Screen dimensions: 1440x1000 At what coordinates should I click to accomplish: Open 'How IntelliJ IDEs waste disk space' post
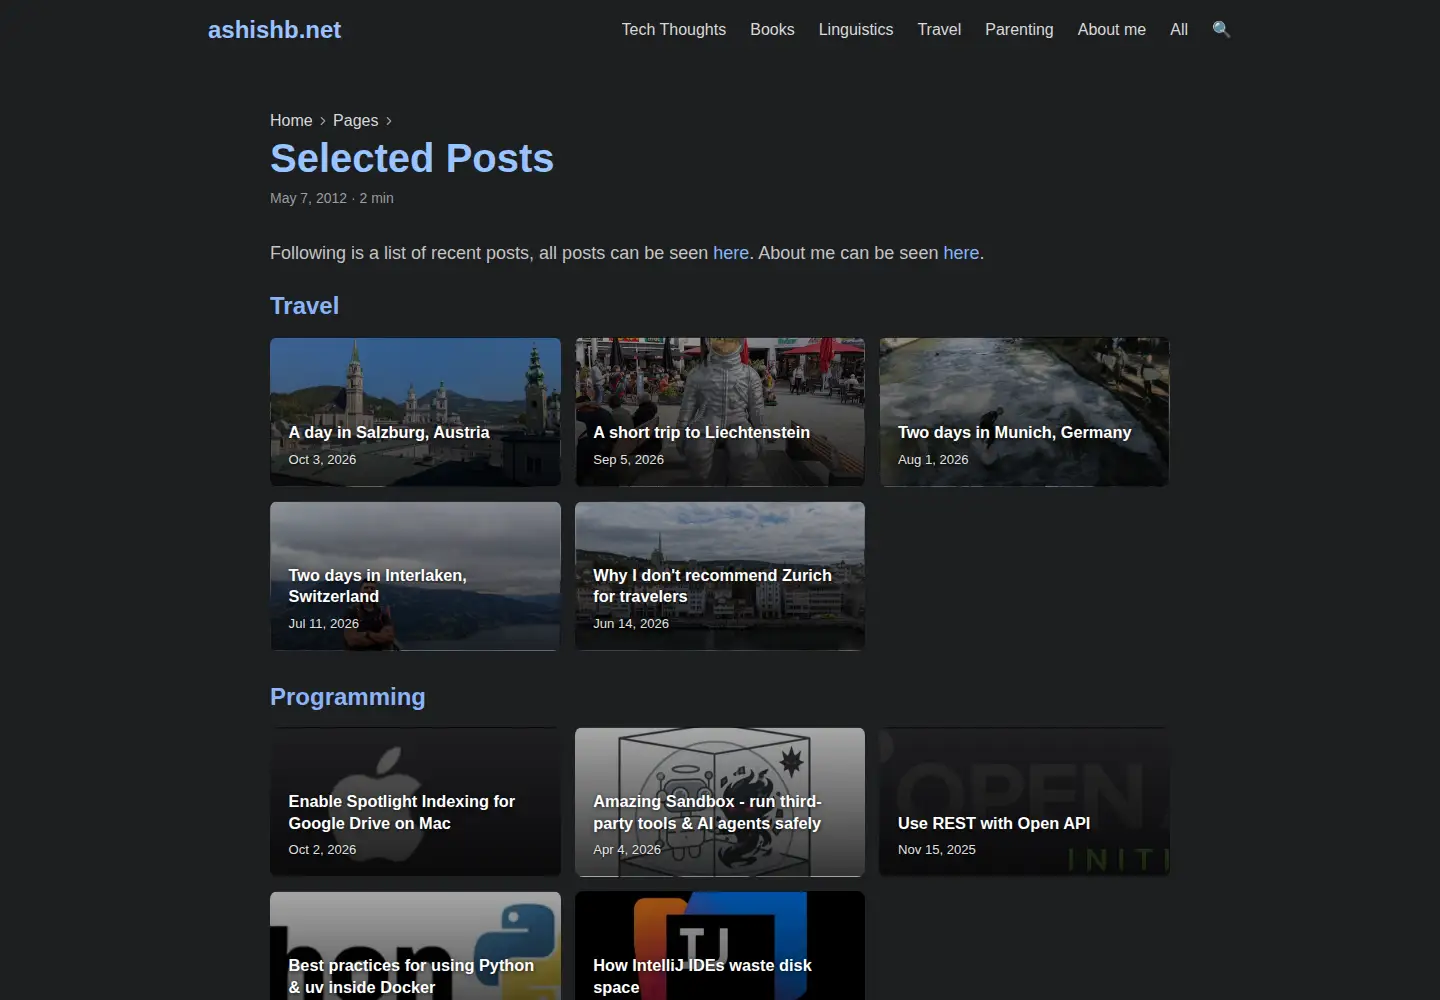click(x=720, y=946)
